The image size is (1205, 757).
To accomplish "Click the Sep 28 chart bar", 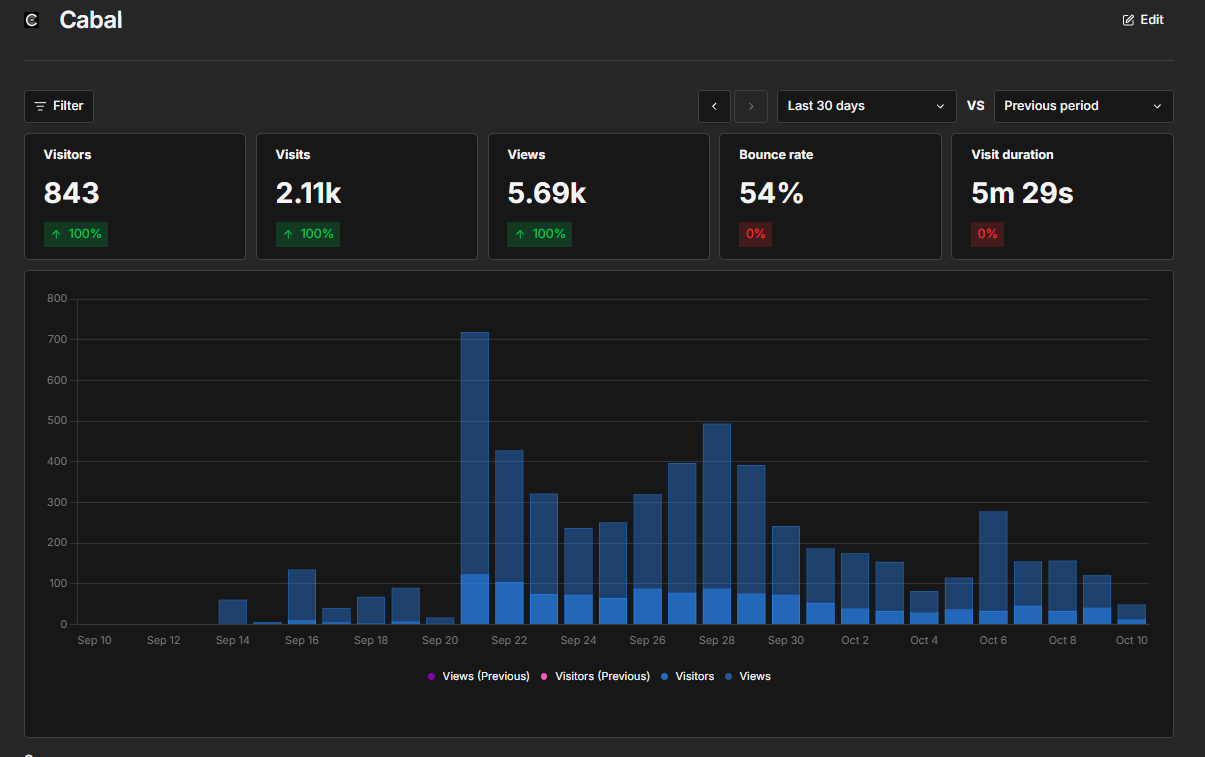I will coord(717,524).
